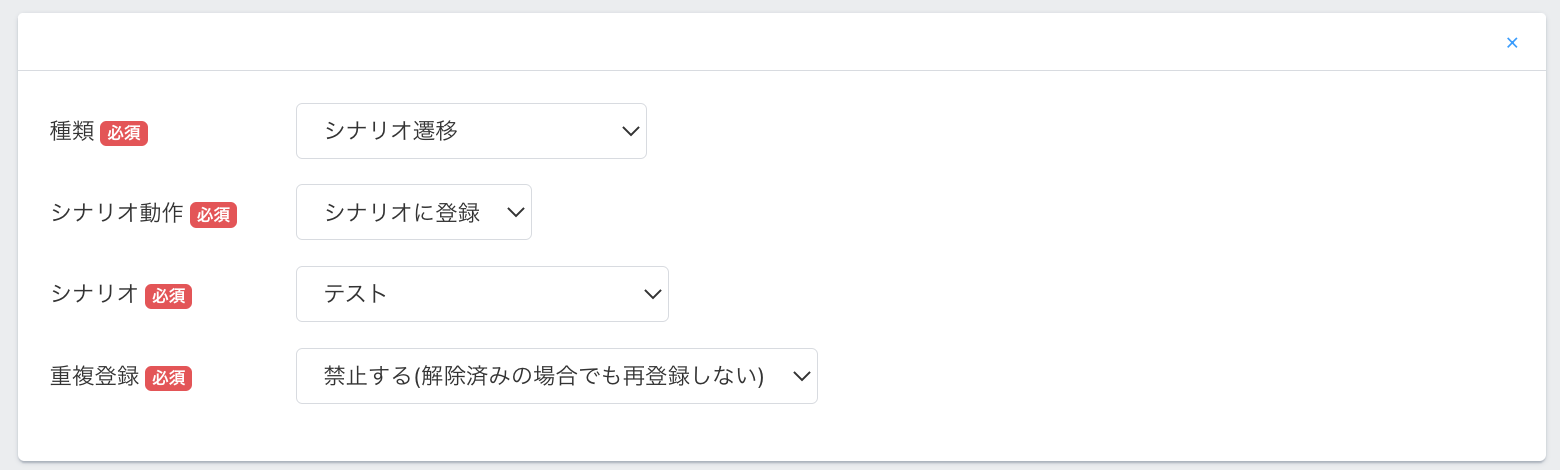Click the シナリオ動作 field label
The height and width of the screenshot is (470, 1560).
point(117,213)
